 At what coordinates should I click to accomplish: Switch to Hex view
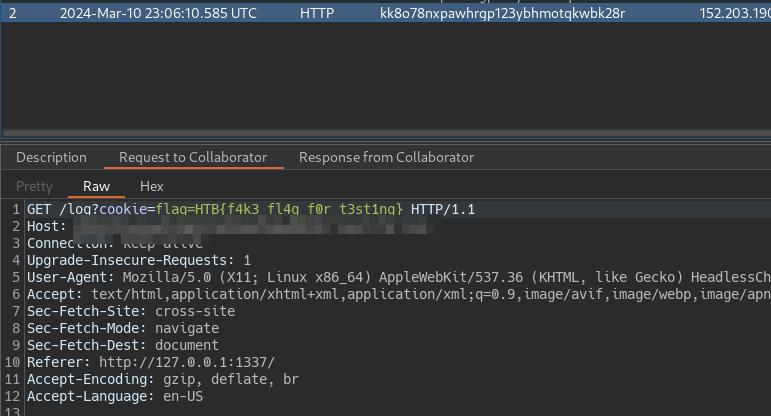point(152,186)
